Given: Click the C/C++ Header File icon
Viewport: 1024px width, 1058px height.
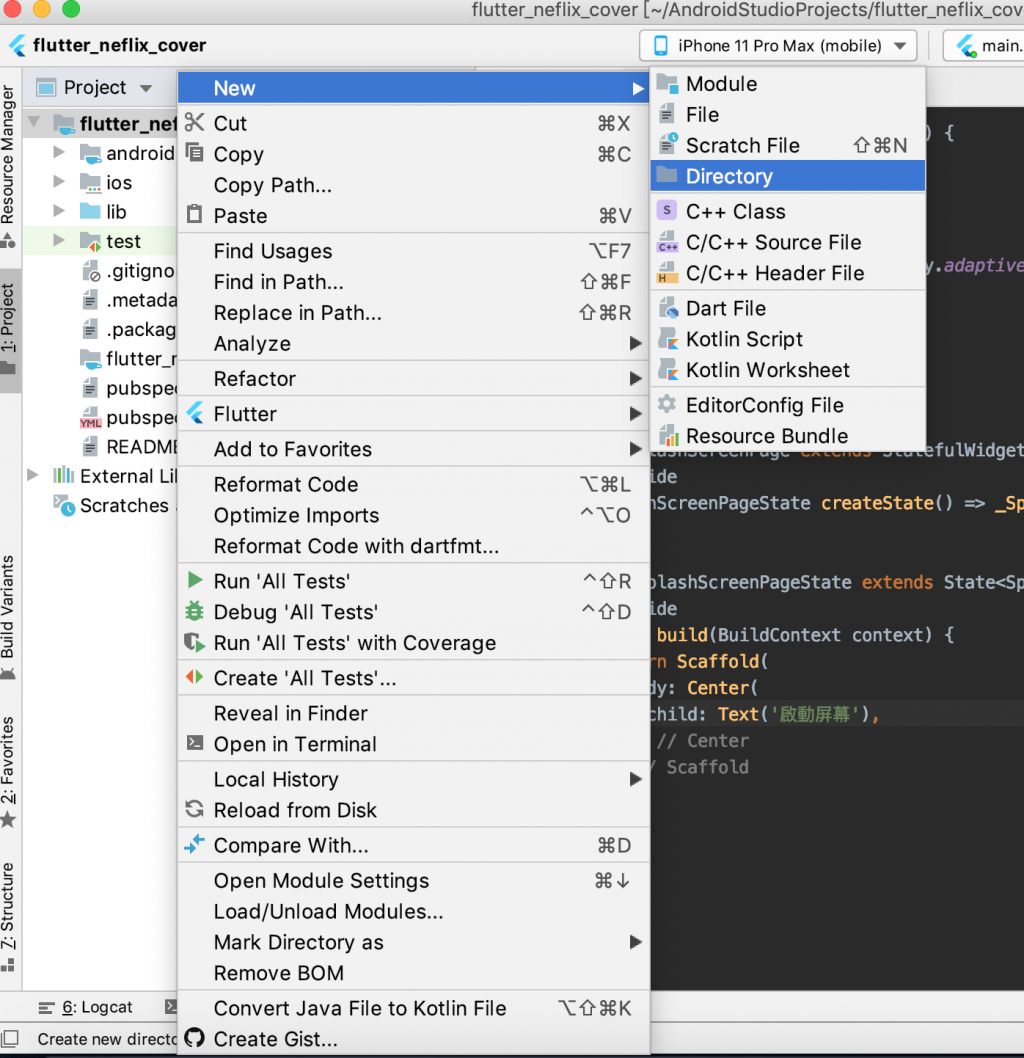Looking at the screenshot, I should point(667,273).
